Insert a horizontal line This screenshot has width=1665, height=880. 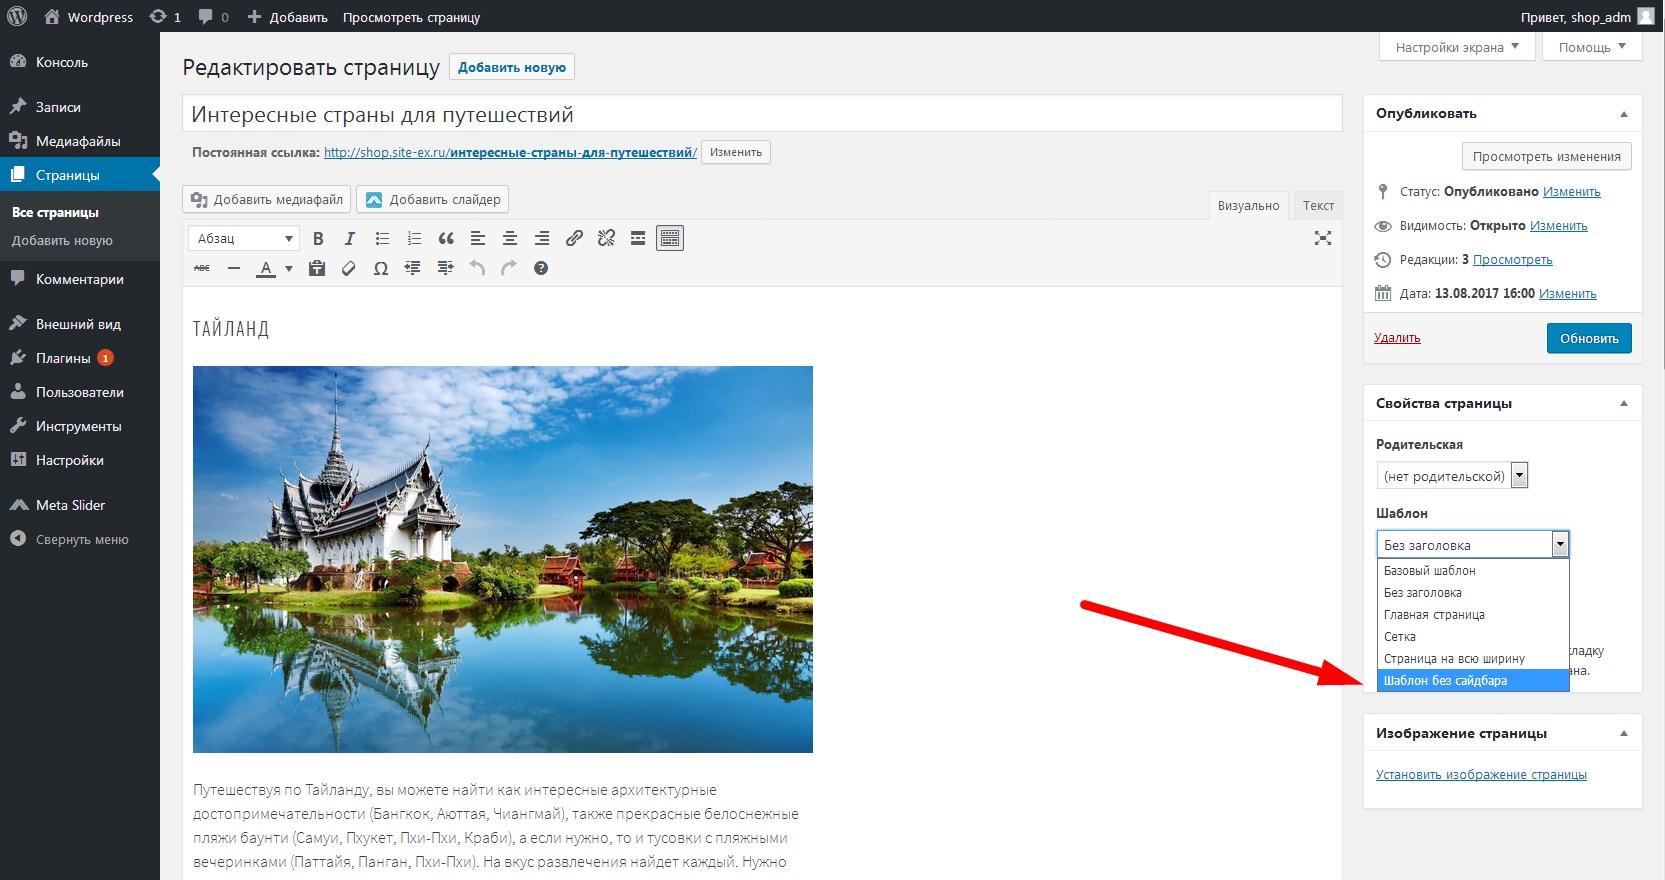[234, 268]
